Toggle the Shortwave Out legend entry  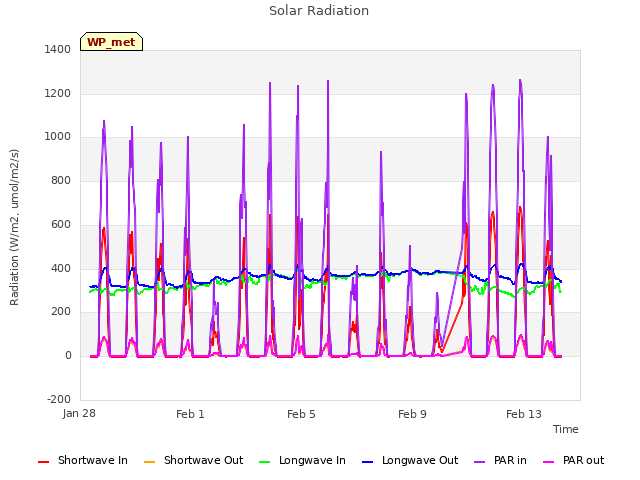point(193,460)
